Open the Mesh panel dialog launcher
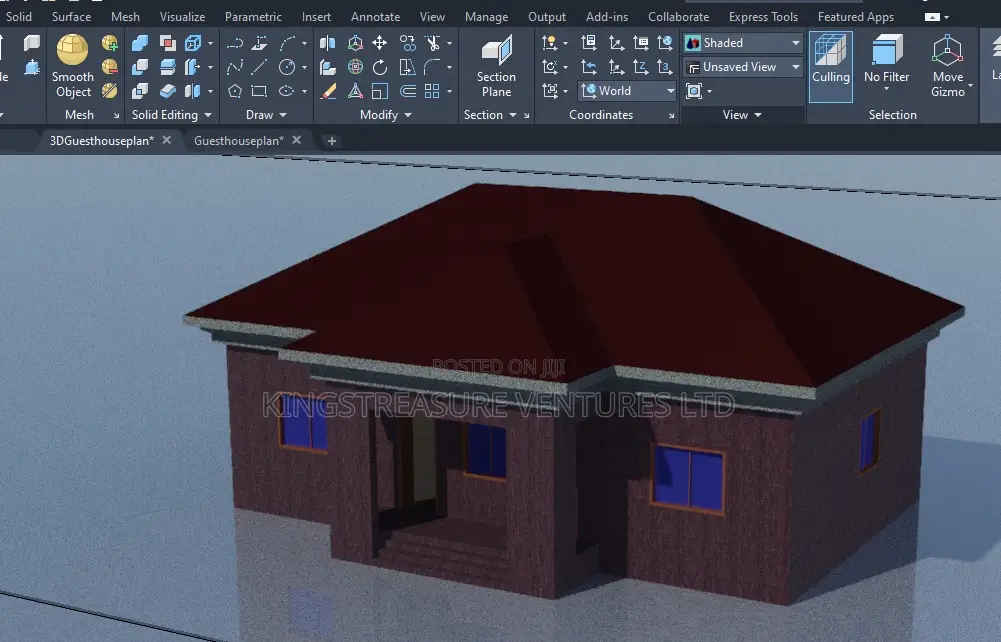 point(116,116)
